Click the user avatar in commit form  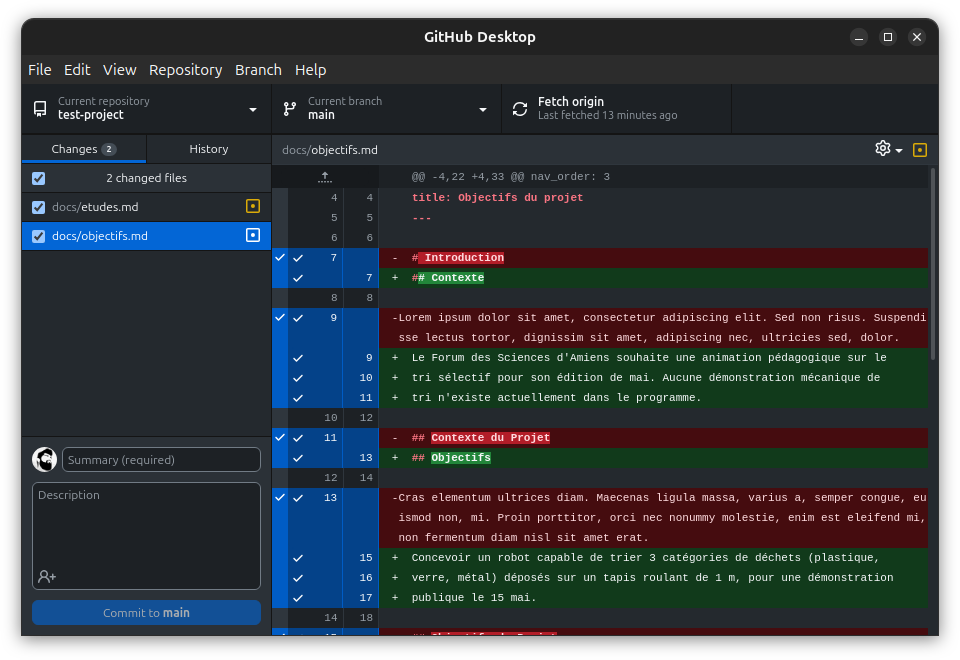coord(44,459)
